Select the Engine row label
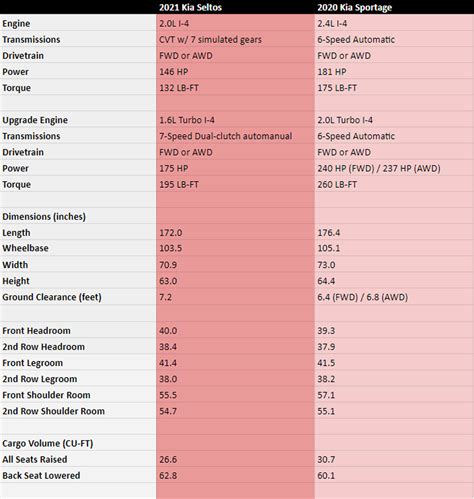The image size is (474, 499). (x=16, y=24)
